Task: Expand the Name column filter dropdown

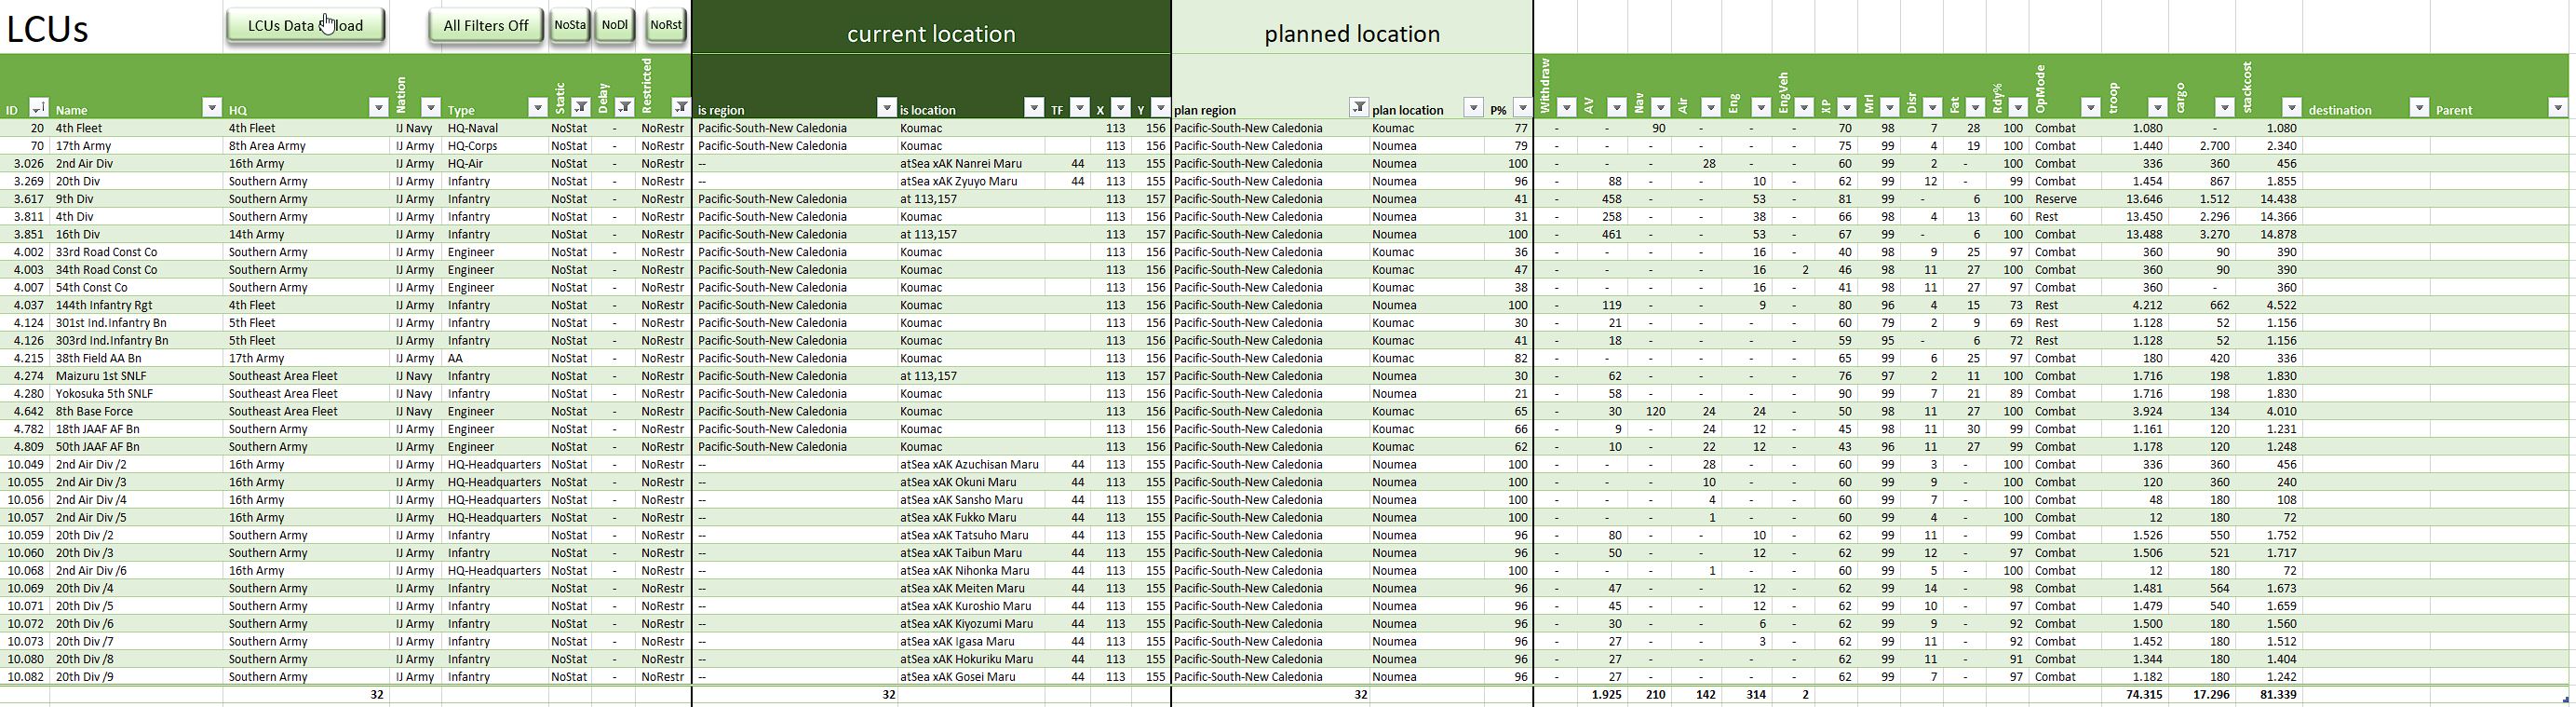Action: click(x=211, y=108)
